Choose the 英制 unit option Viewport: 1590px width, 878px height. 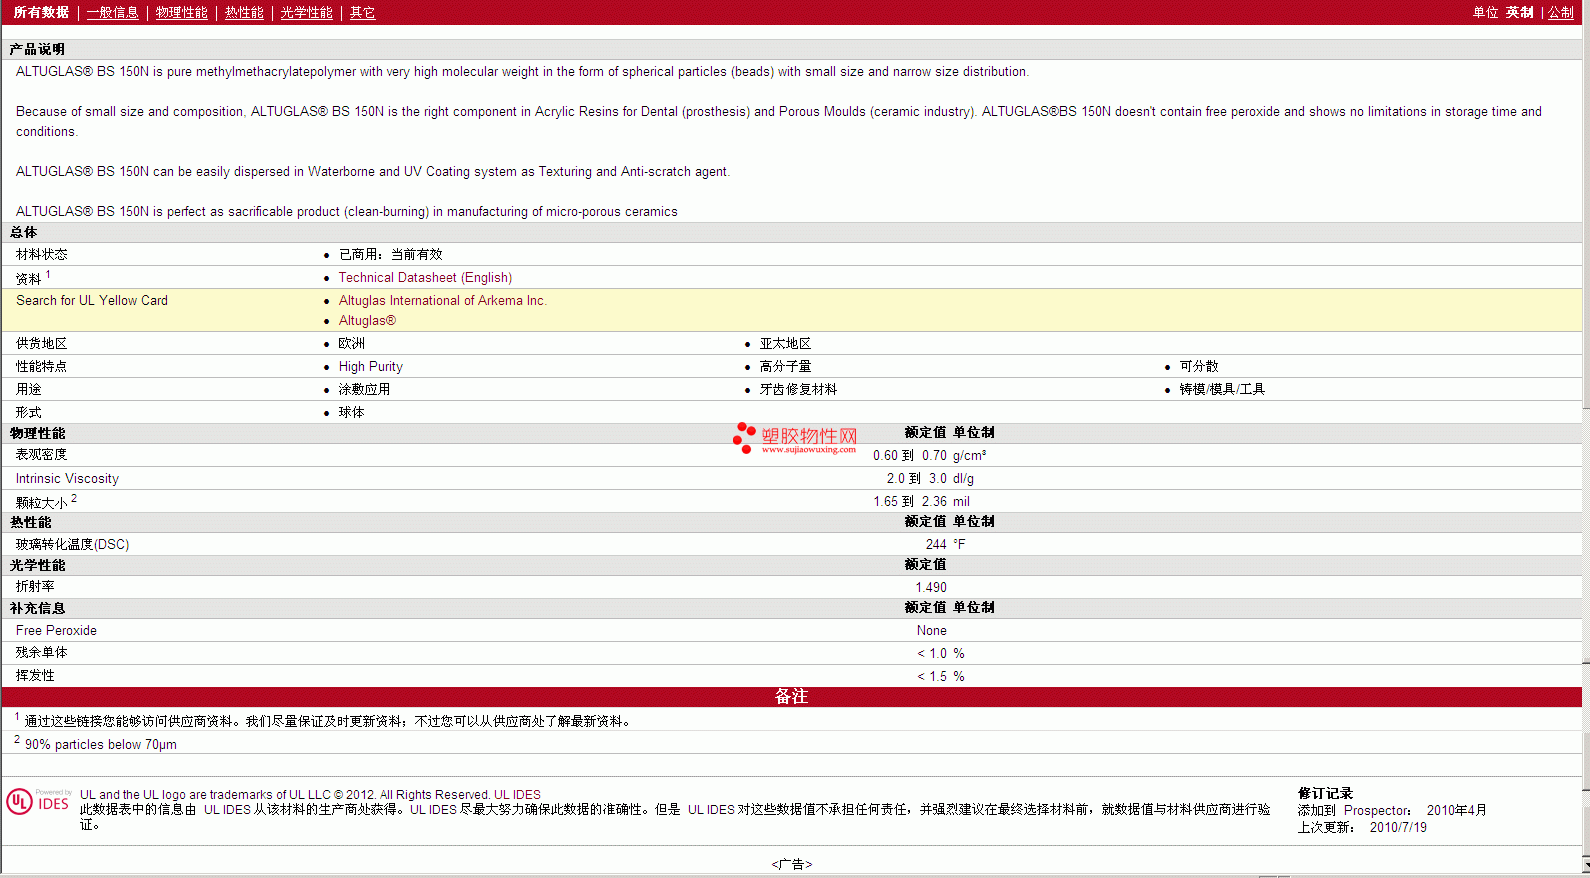pos(1519,12)
